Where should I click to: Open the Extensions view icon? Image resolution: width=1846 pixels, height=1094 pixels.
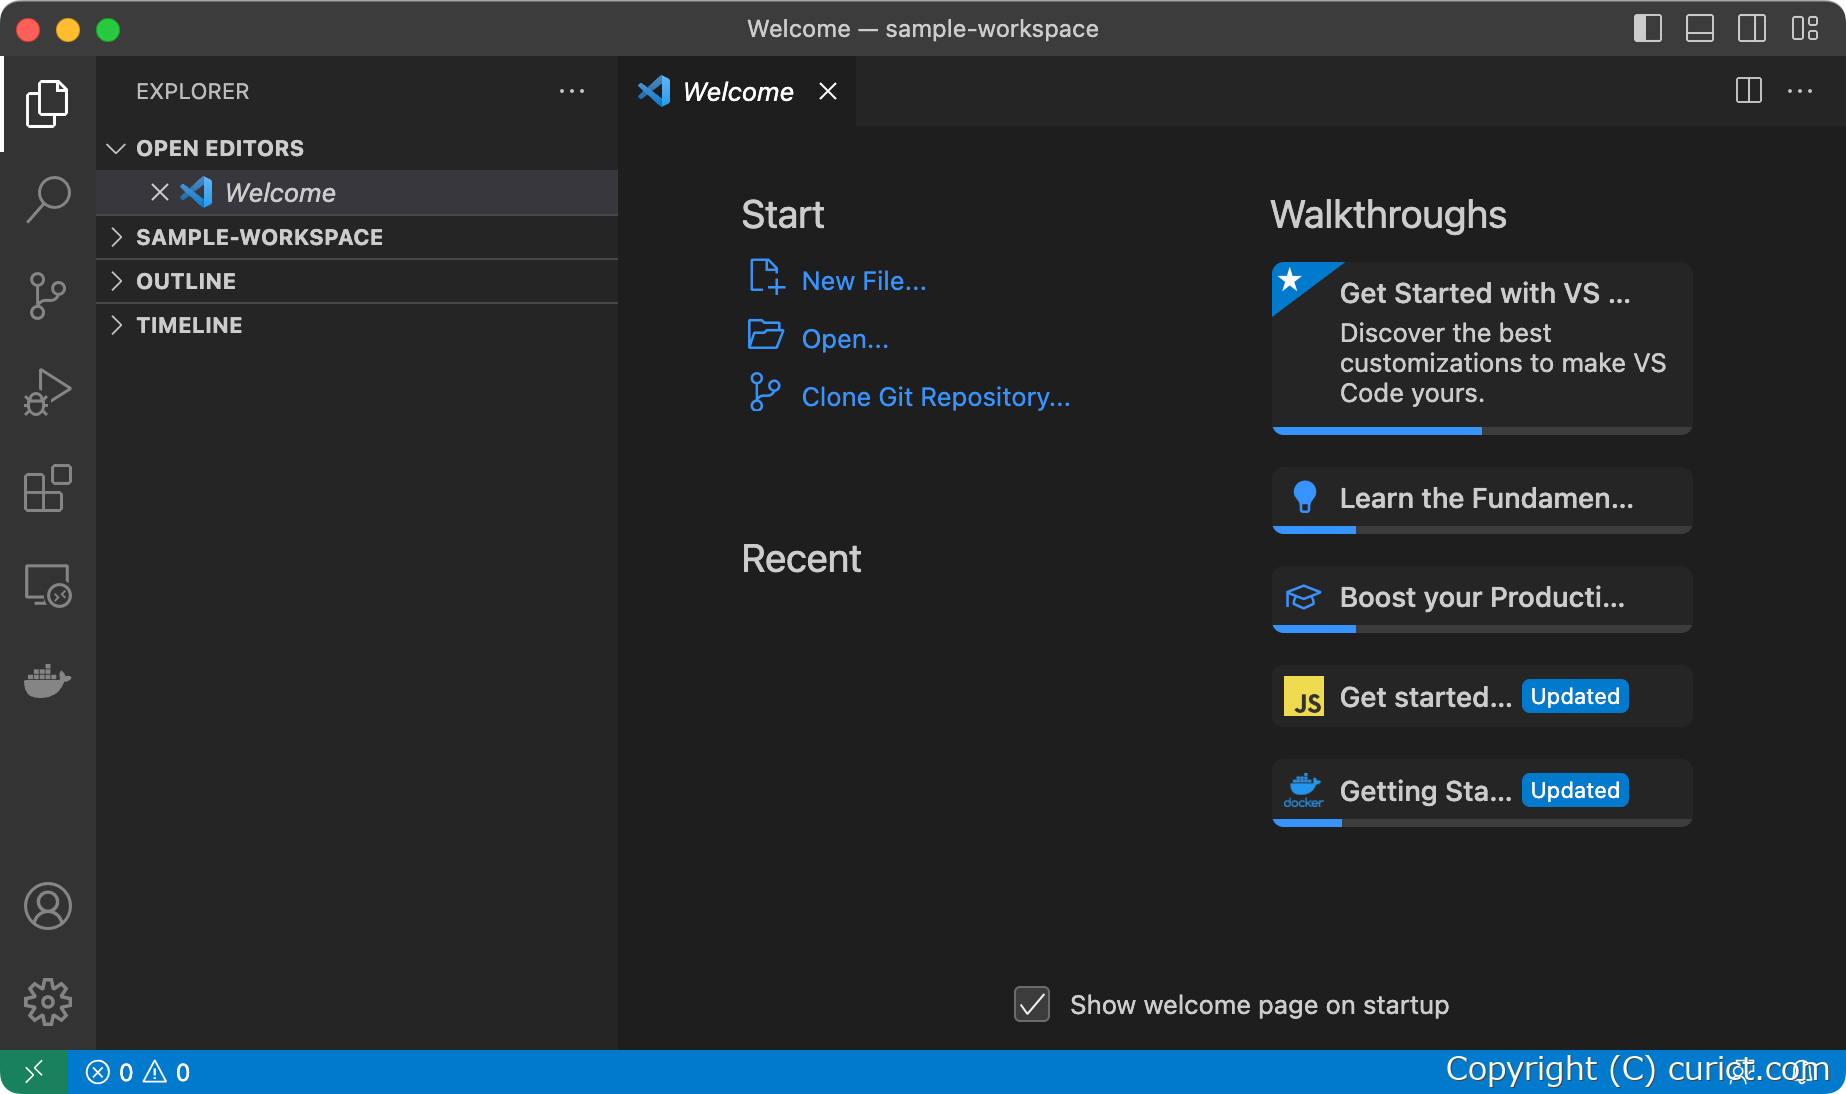[x=47, y=489]
